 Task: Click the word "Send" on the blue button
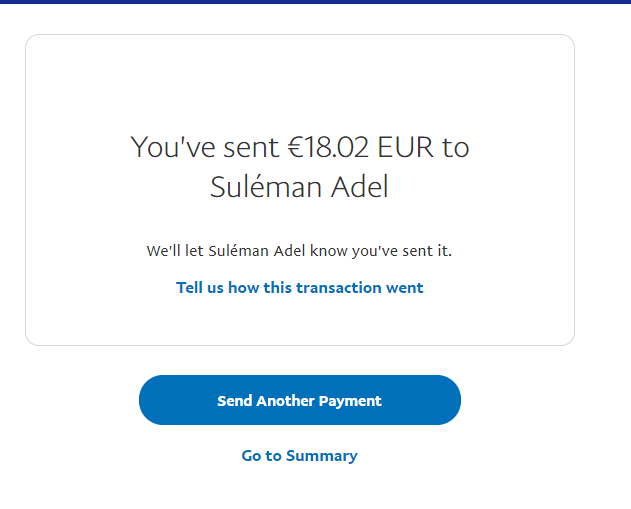pyautogui.click(x=234, y=401)
